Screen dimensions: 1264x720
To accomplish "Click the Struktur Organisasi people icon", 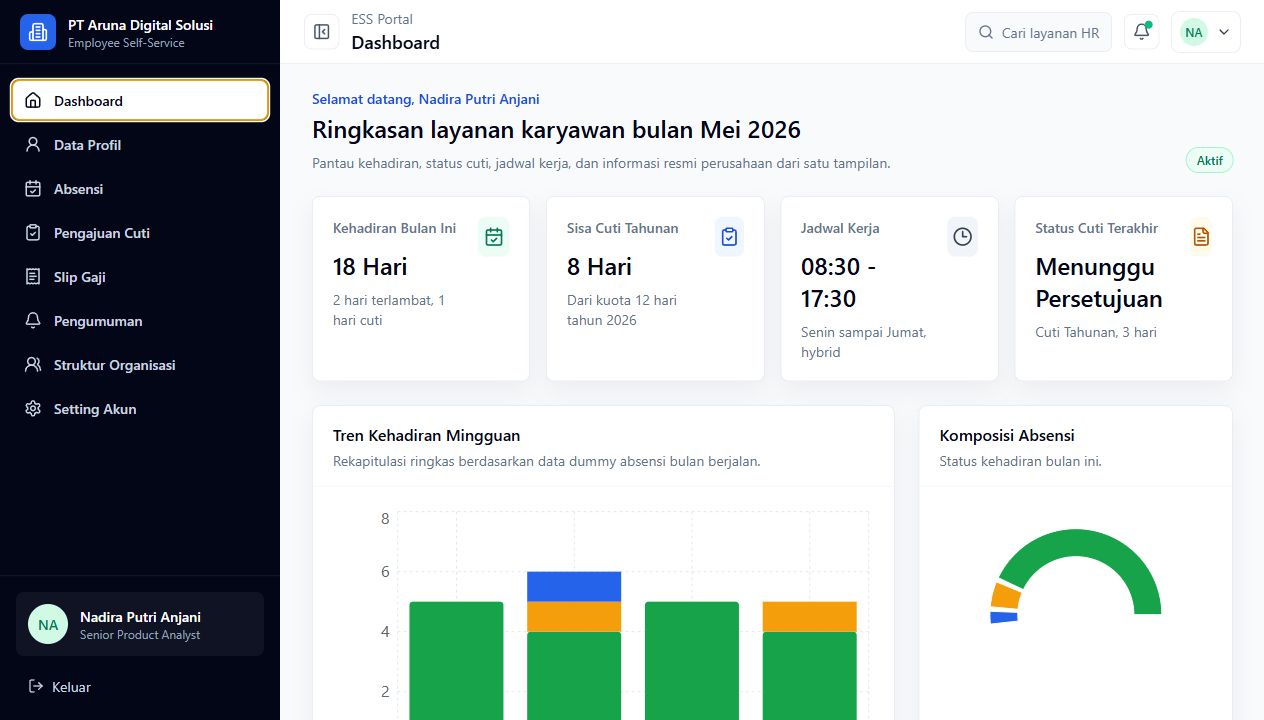I will click(33, 365).
